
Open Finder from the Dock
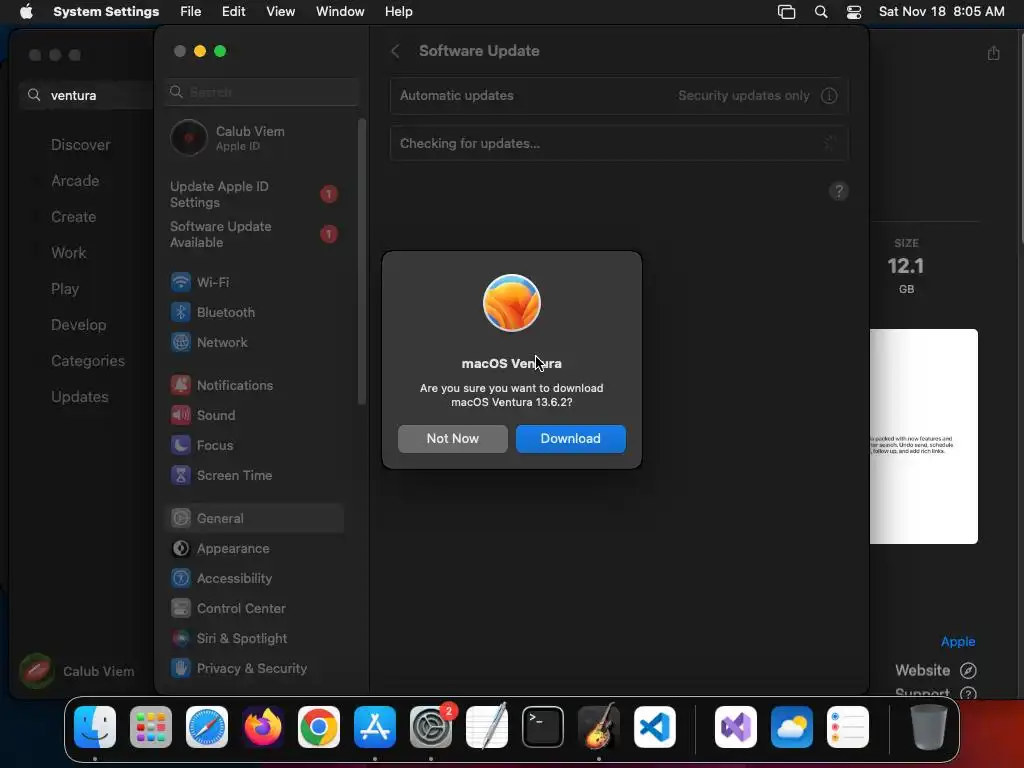point(95,727)
